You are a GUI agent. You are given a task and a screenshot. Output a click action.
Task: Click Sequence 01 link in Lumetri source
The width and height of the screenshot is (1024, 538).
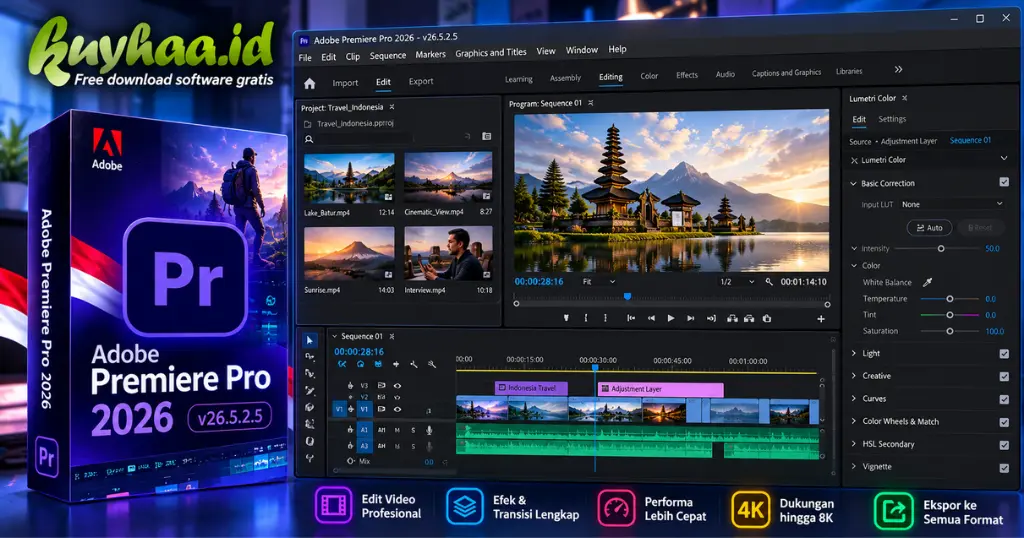[970, 140]
